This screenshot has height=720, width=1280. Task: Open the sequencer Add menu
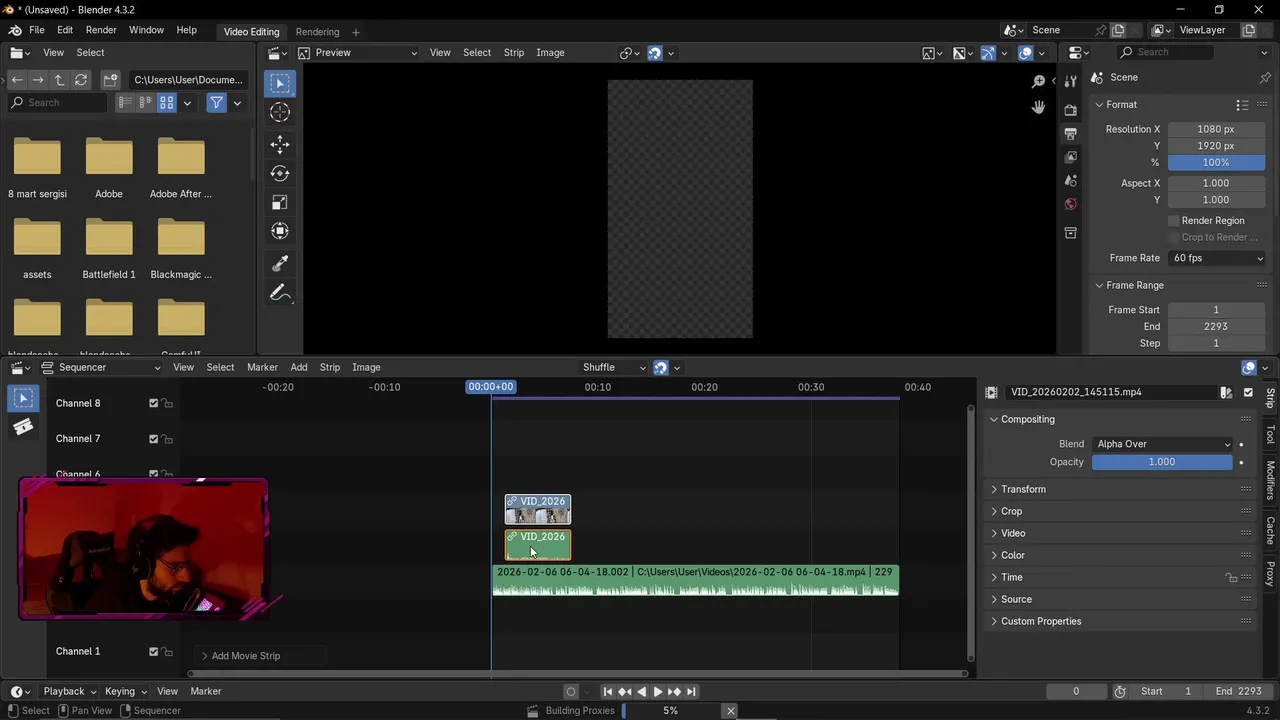coord(299,367)
